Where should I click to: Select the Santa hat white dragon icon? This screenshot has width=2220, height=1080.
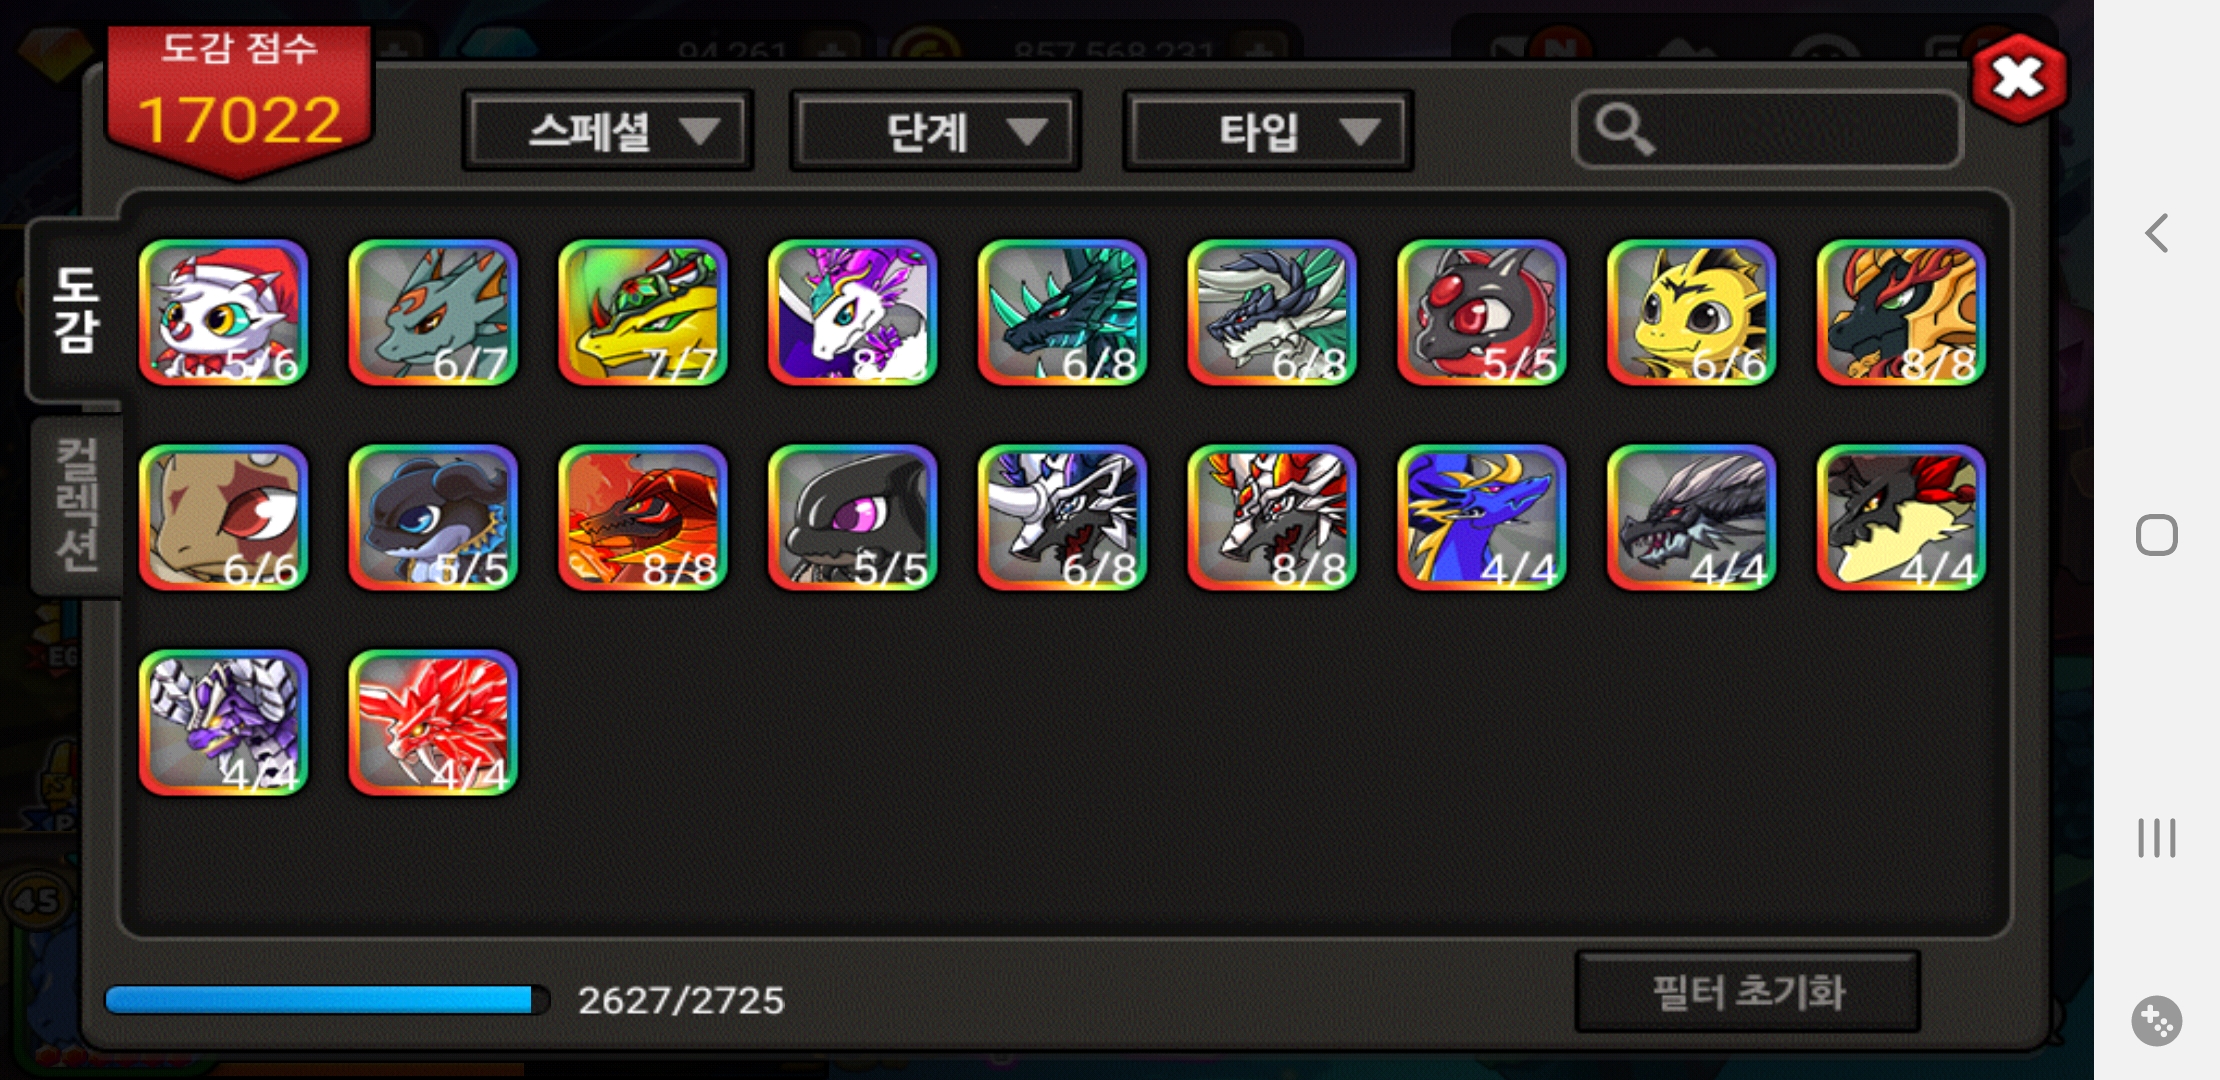(x=223, y=312)
